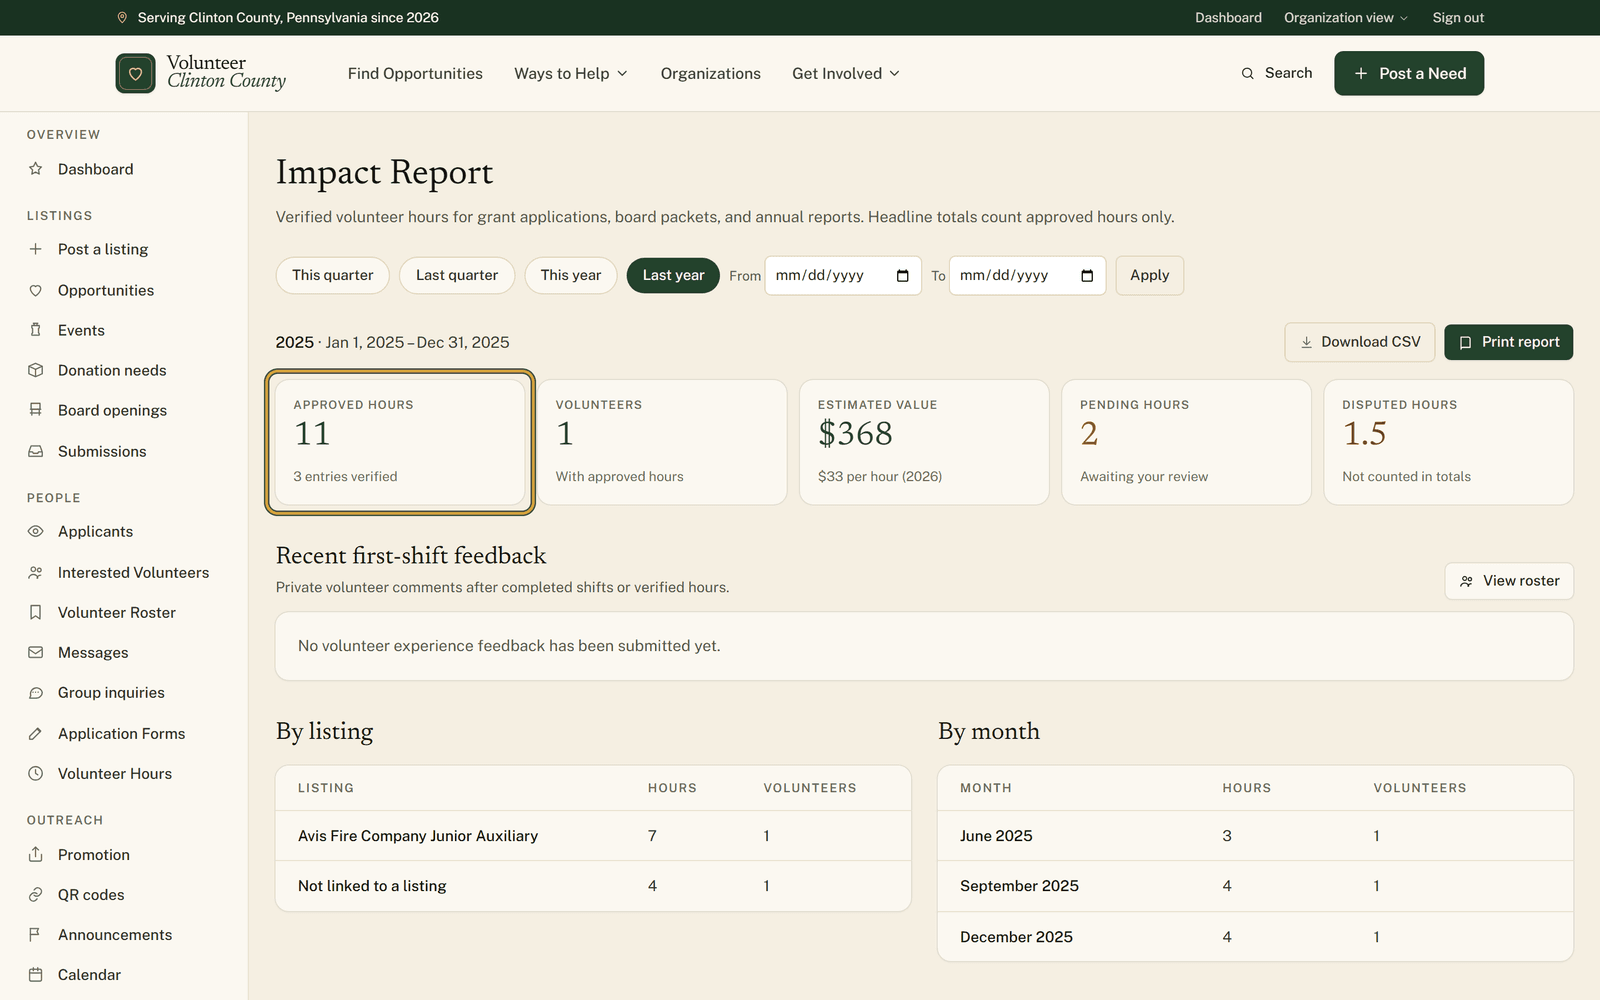Click the magnifier icon next to Search
This screenshot has width=1600, height=1000.
[x=1248, y=73]
